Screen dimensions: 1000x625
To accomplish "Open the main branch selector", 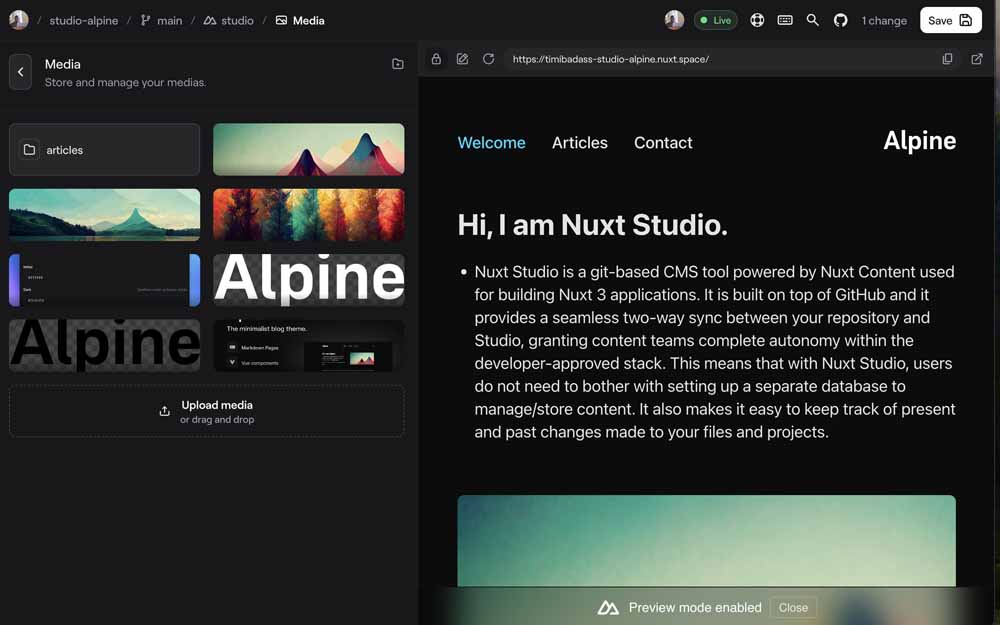I will 161,20.
